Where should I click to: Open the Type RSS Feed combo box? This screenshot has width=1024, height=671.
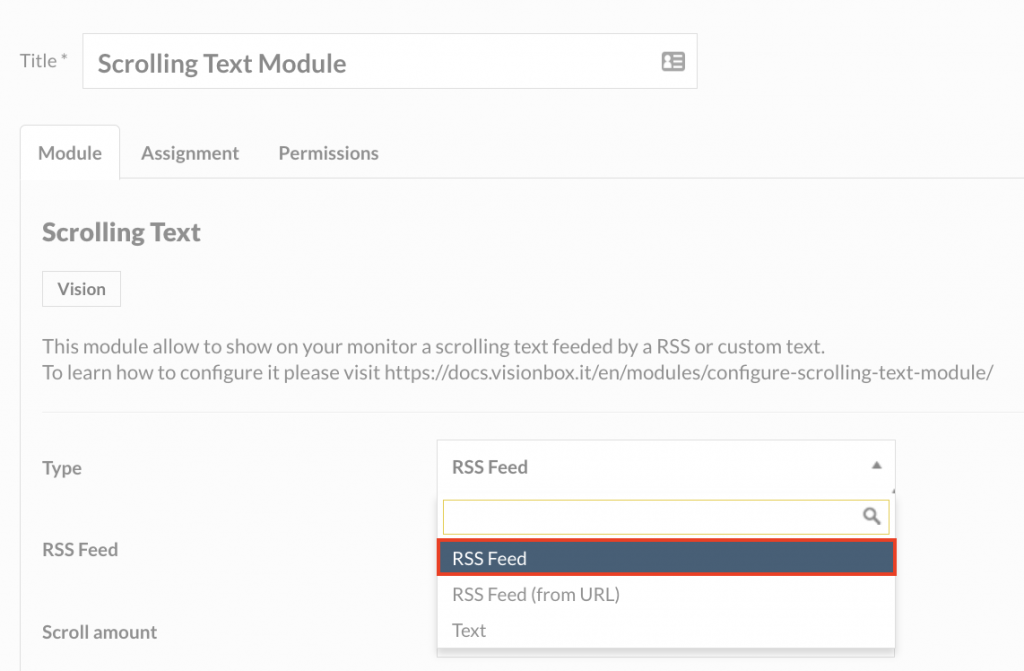[x=665, y=466]
